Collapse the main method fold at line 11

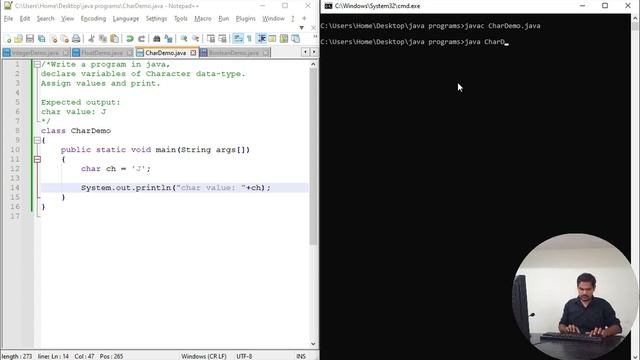pyautogui.click(x=37, y=159)
